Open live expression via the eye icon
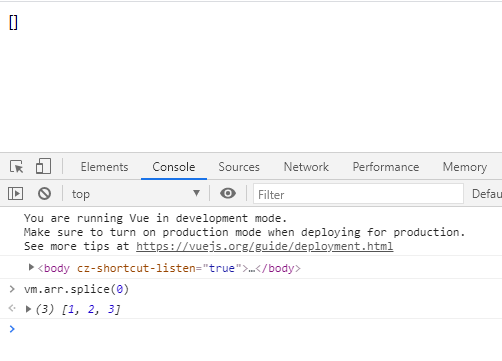502x361 pixels. 228,193
